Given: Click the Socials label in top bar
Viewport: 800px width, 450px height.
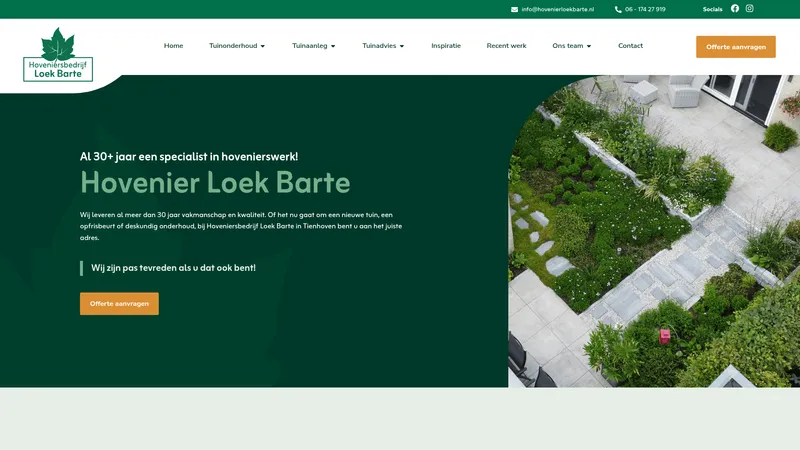Looking at the screenshot, I should tap(712, 9).
